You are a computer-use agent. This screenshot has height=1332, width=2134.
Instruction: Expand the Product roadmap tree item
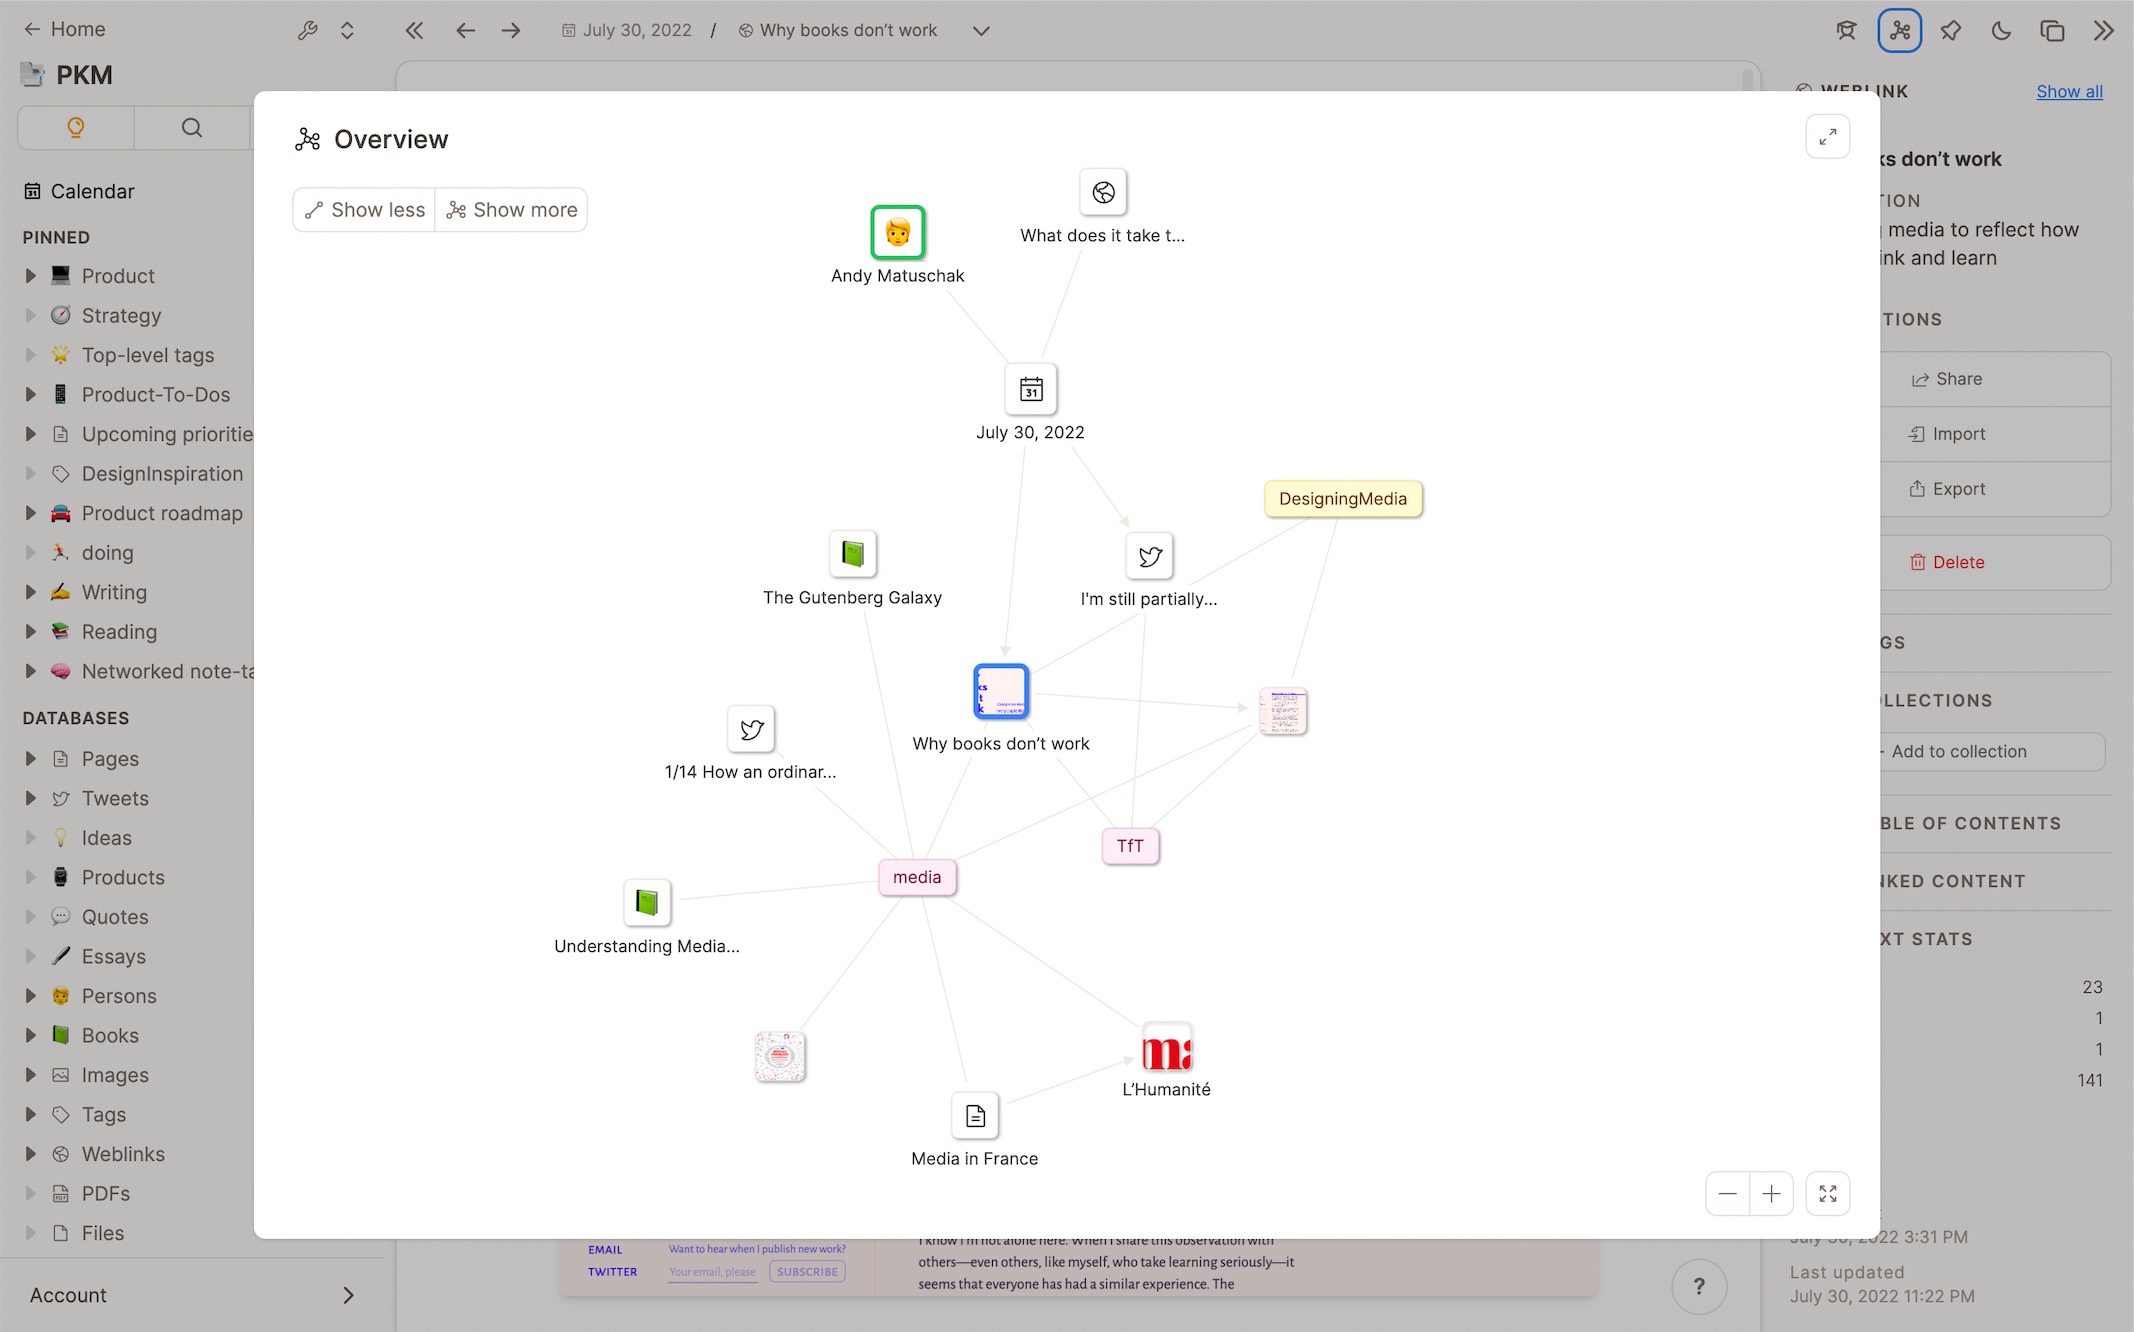(x=30, y=513)
